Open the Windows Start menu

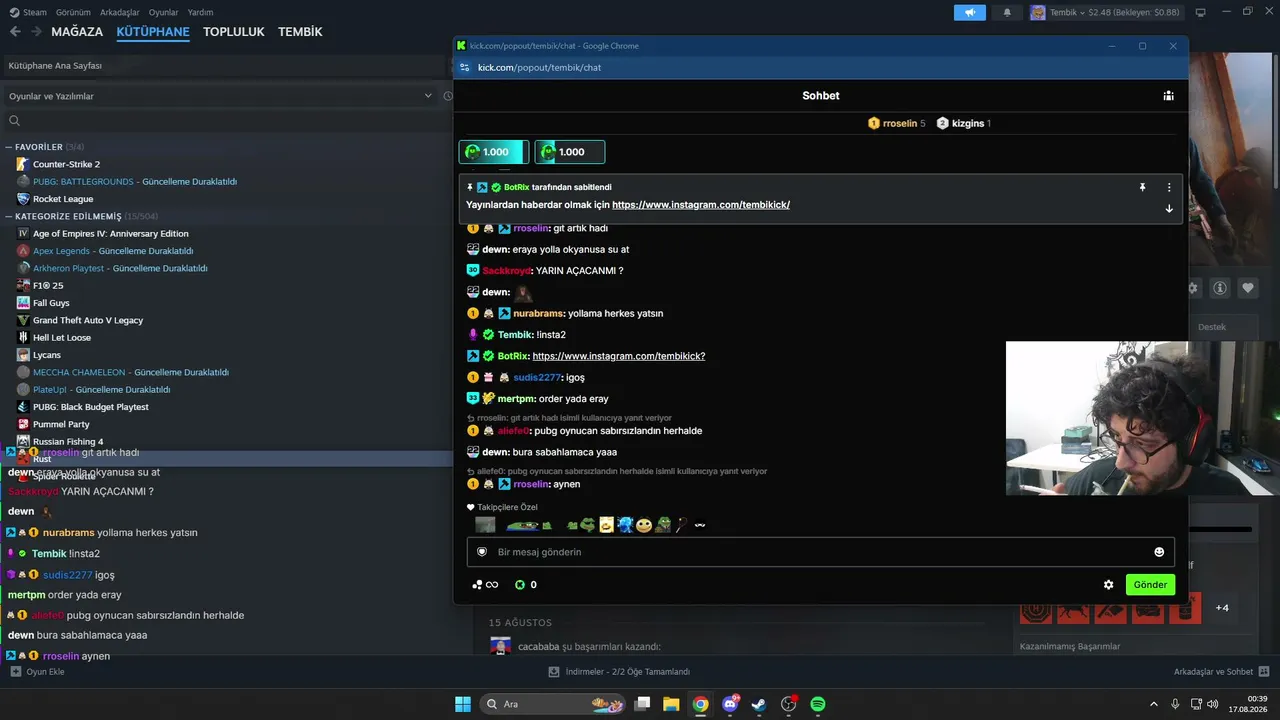point(463,704)
